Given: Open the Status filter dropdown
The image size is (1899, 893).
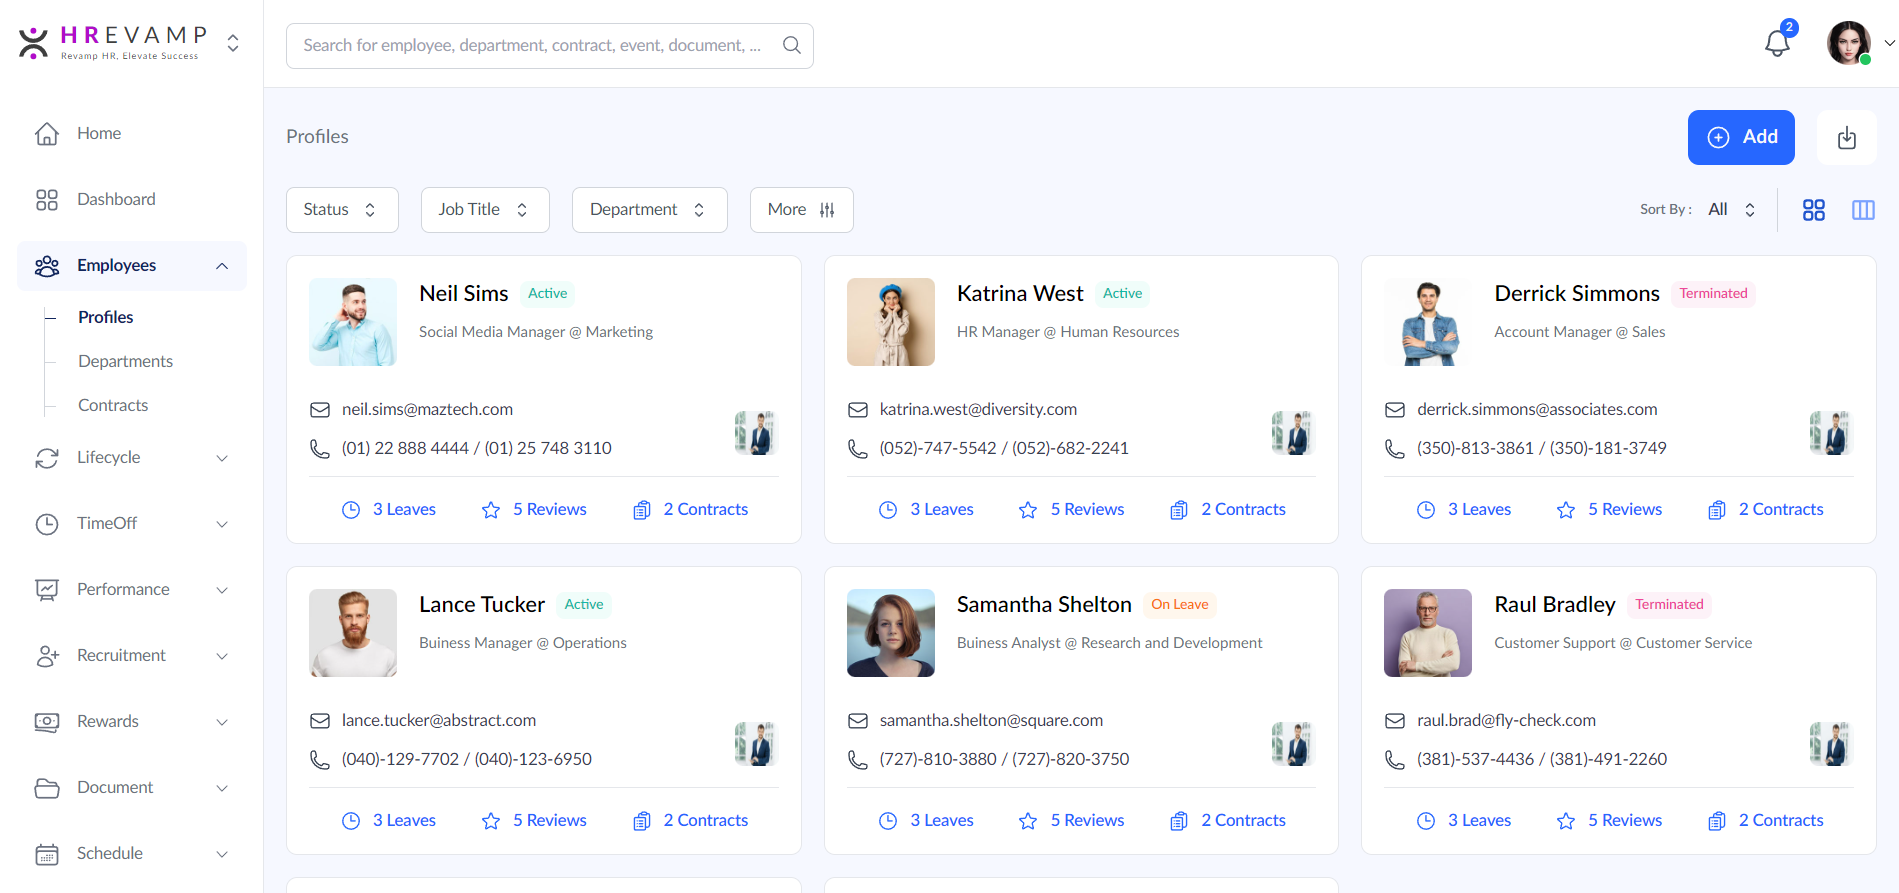Looking at the screenshot, I should click(341, 210).
